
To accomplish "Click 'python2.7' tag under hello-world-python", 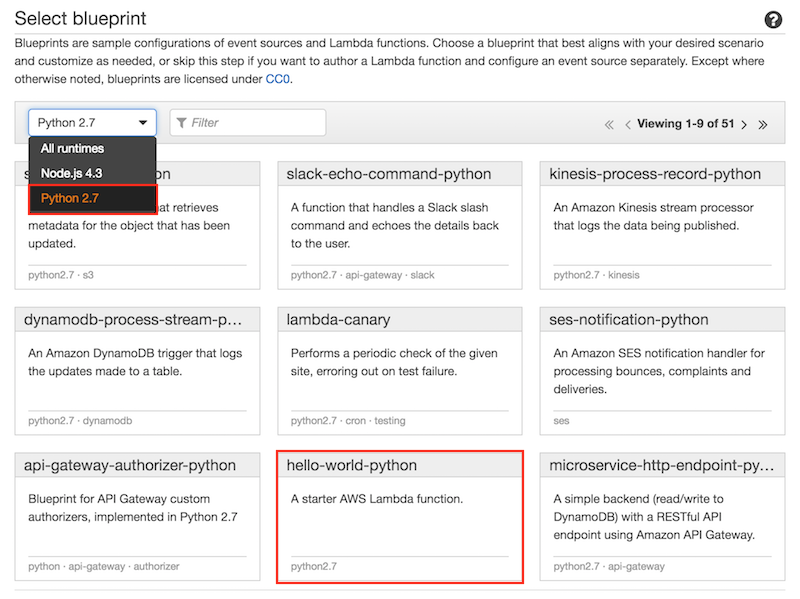I will click(x=313, y=566).
